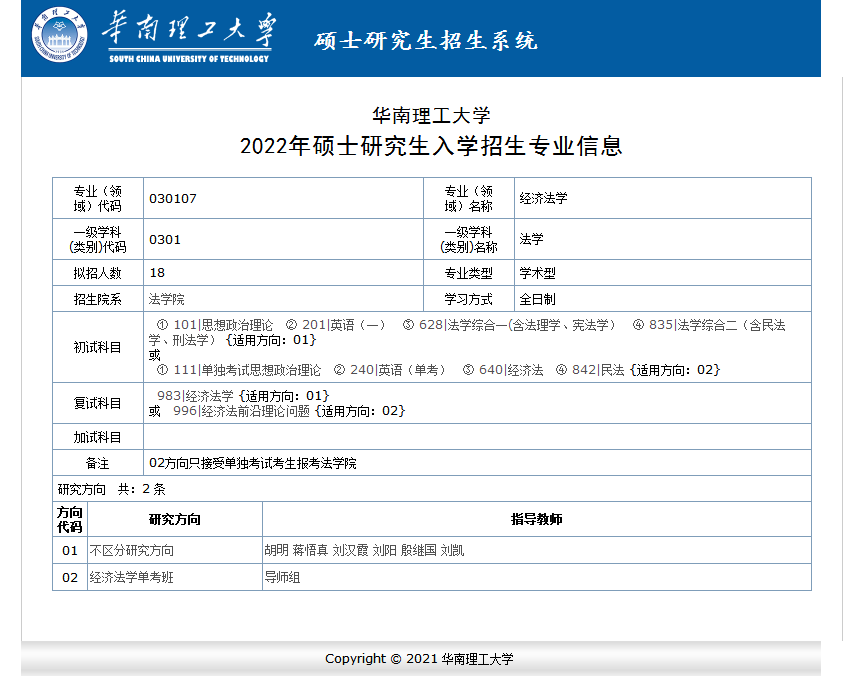The height and width of the screenshot is (685, 850).
Task: Open supervisor 刘汉霞's profile link
Action: (x=350, y=551)
